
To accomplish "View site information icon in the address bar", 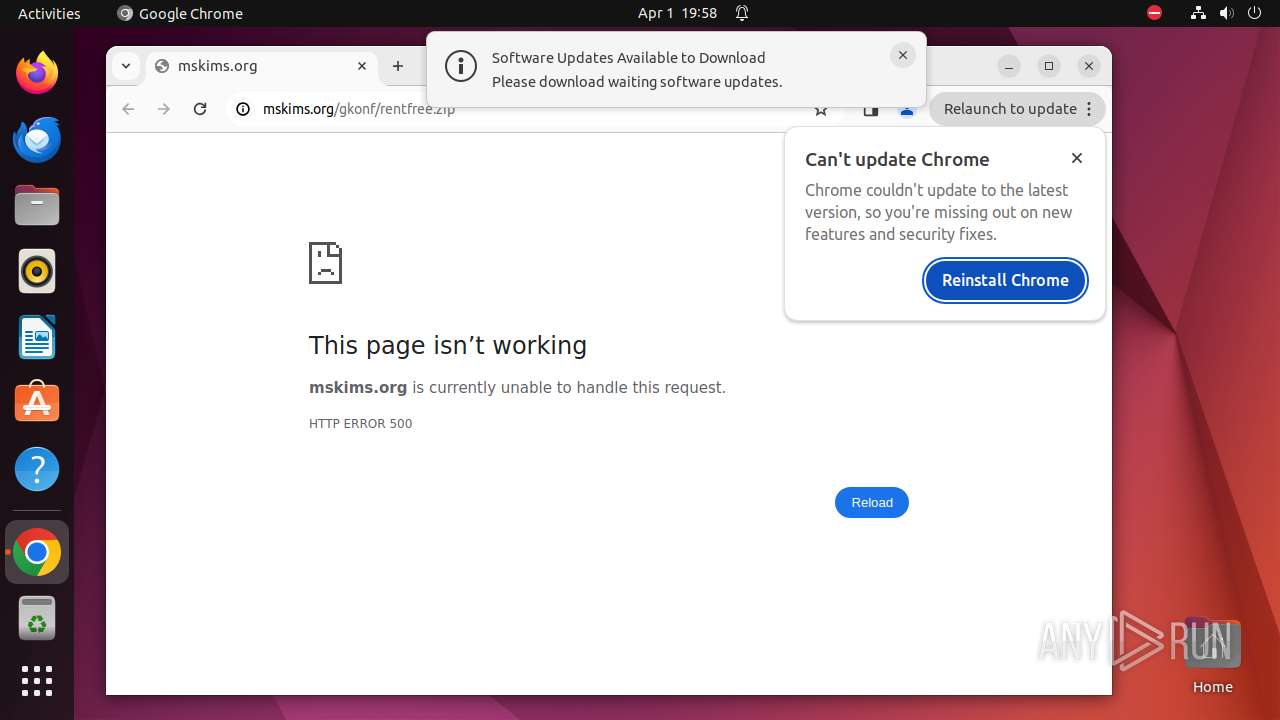I will 243,109.
